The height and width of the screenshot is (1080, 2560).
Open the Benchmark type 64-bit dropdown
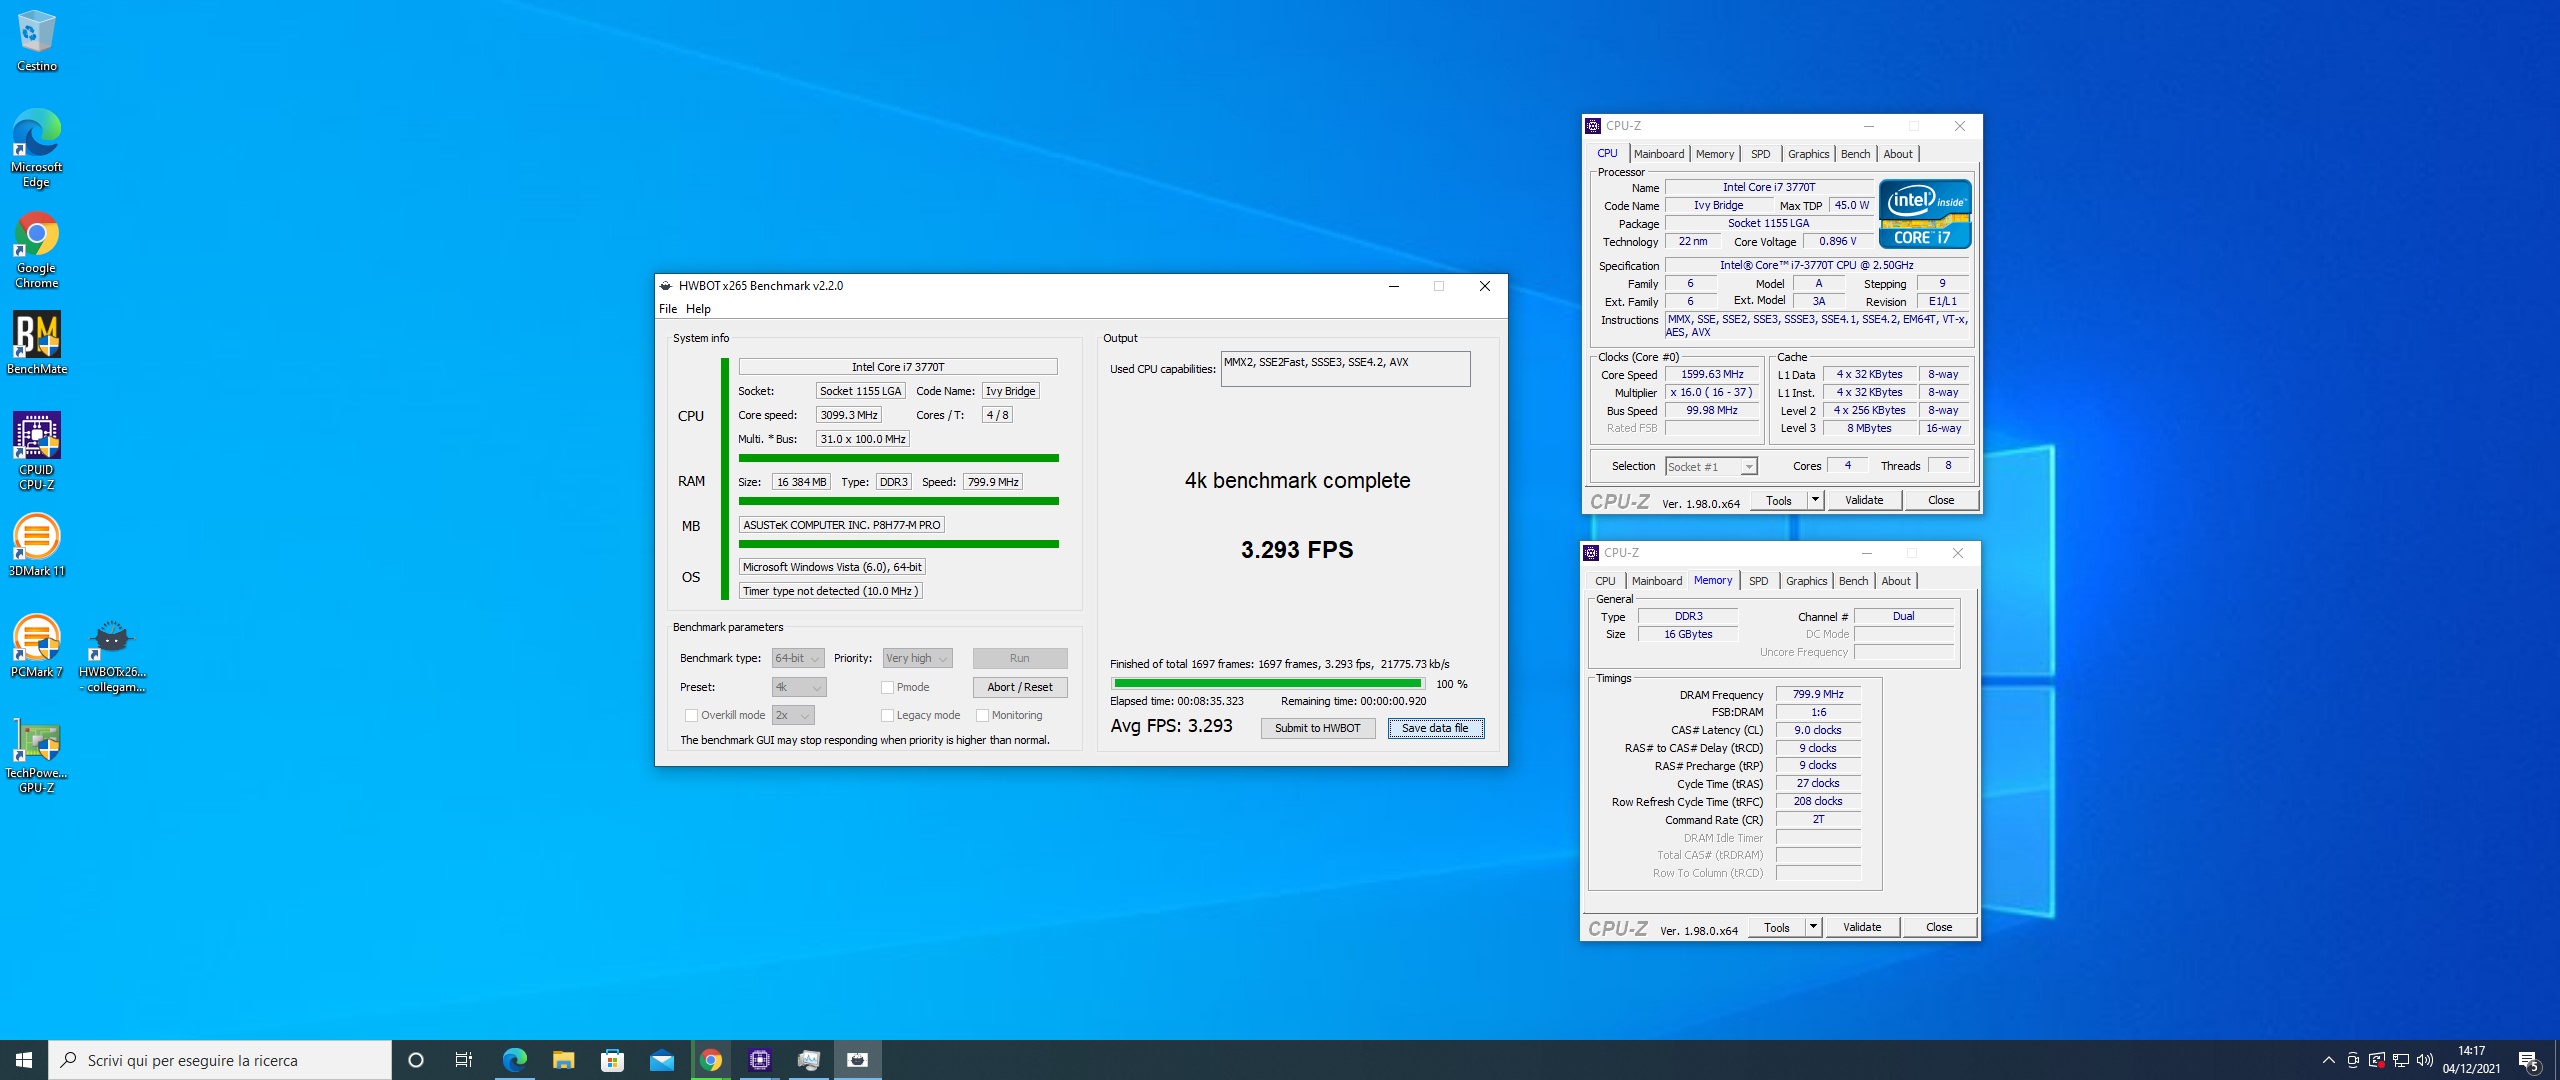point(798,658)
